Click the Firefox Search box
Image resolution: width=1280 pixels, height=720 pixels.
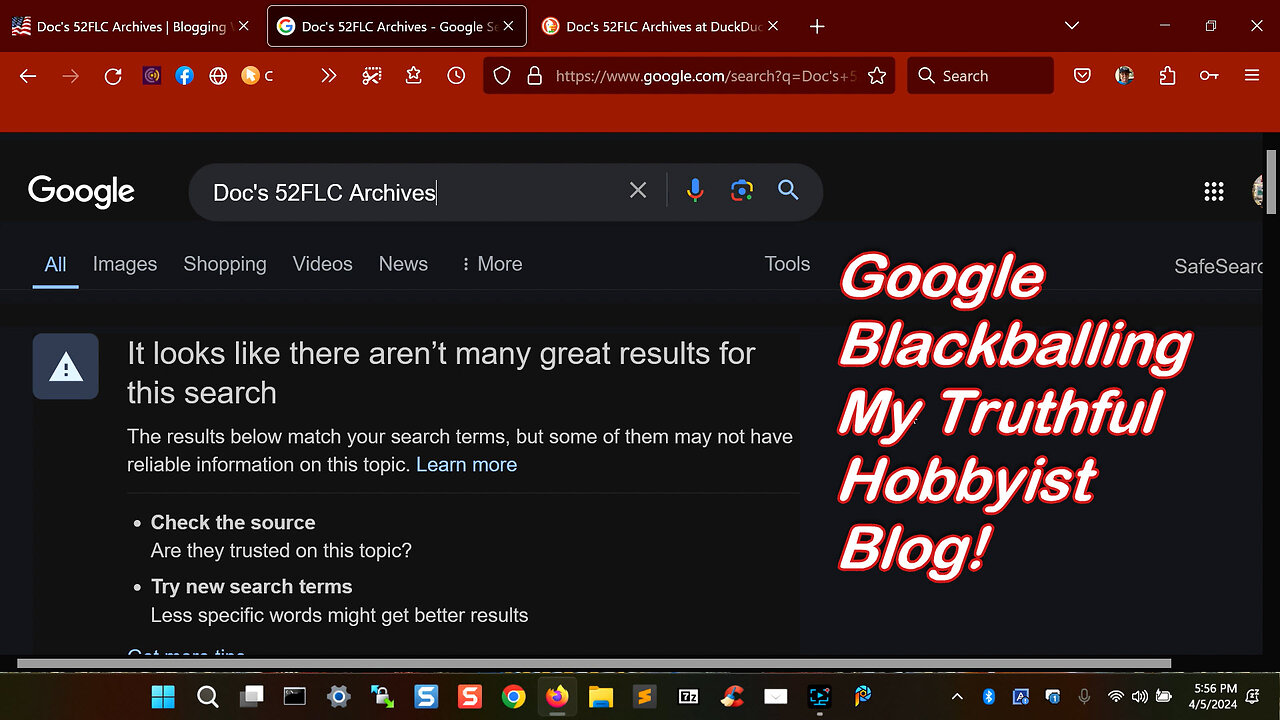coord(980,76)
